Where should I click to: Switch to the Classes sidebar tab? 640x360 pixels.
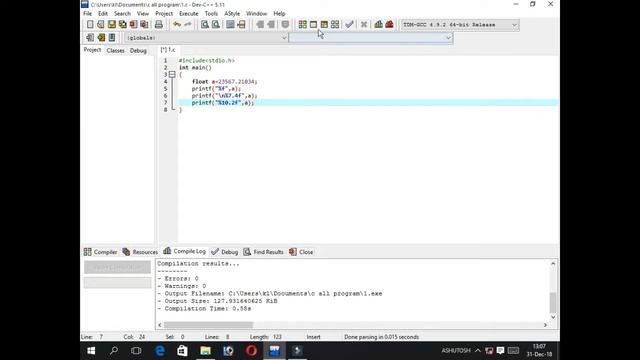click(x=116, y=51)
